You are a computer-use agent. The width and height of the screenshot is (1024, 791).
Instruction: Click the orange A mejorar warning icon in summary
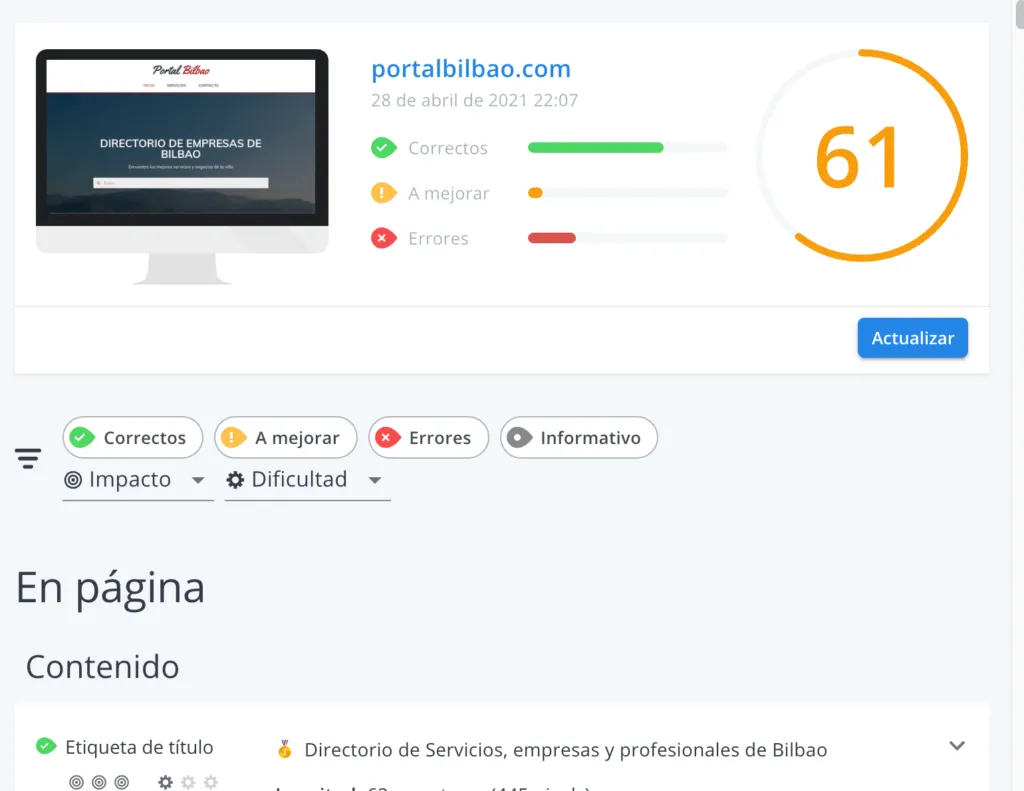coord(383,193)
